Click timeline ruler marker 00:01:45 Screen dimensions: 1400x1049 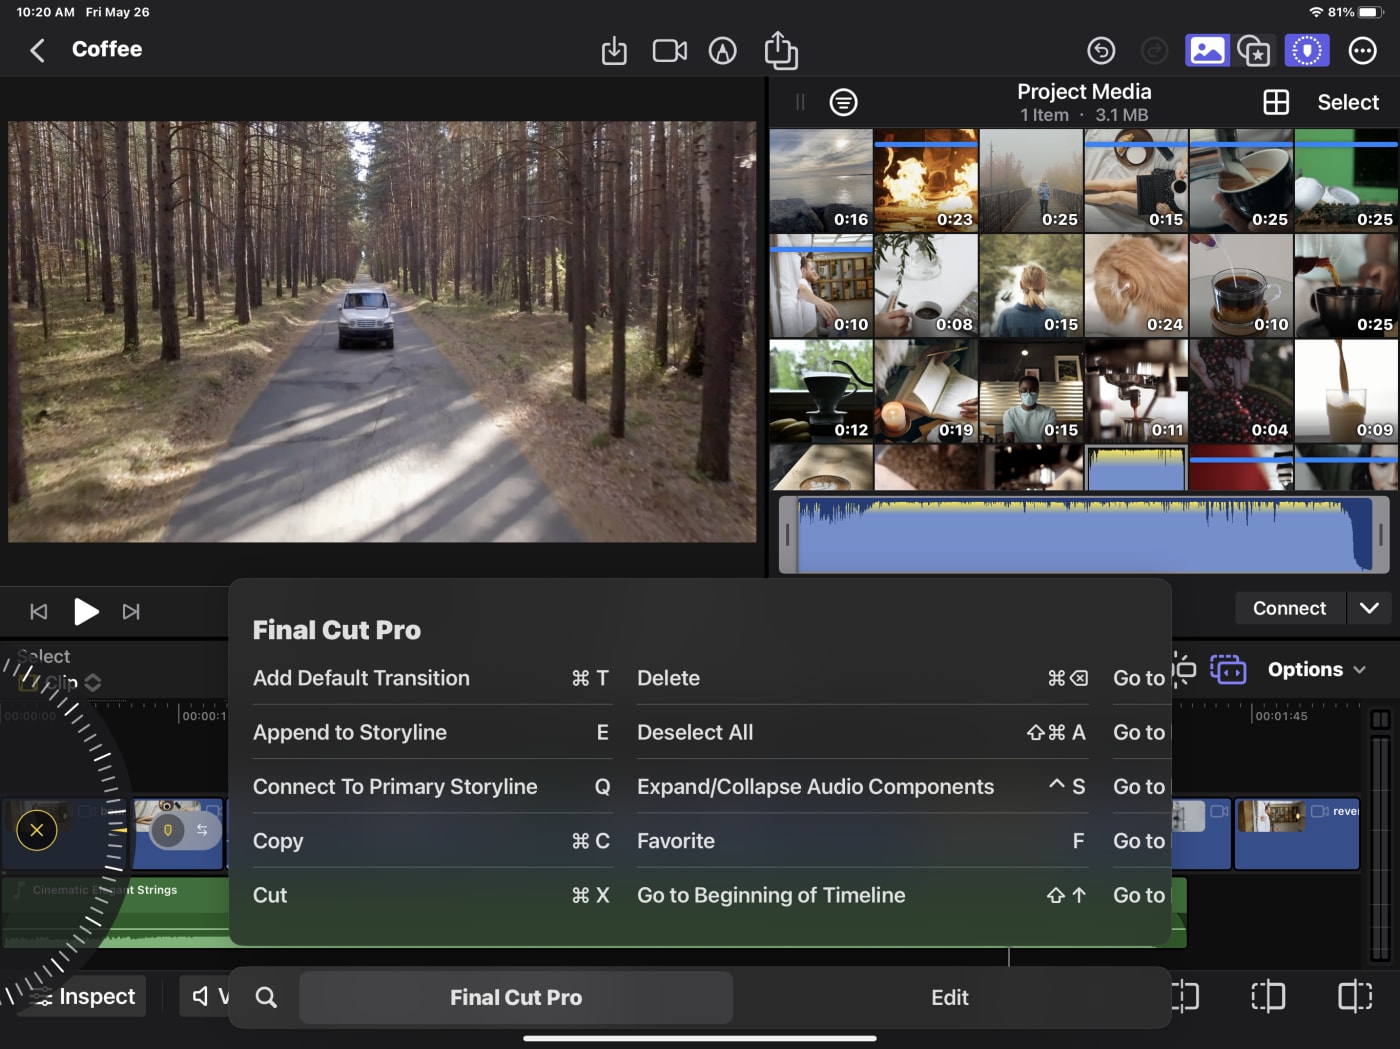click(x=1281, y=716)
